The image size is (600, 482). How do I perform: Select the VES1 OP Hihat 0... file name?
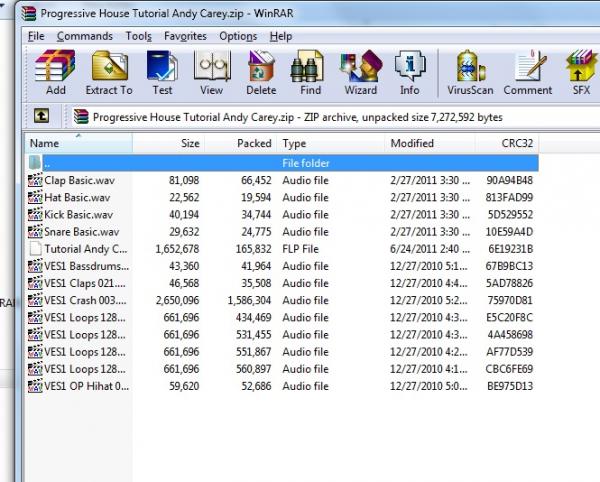86,386
